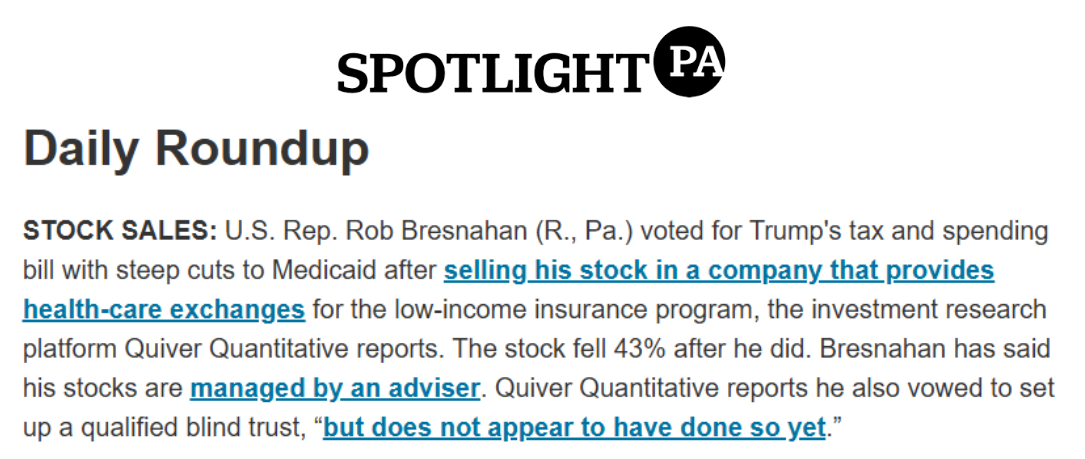Click the Spotlight PA logo
The image size is (1085, 459).
(x=531, y=62)
